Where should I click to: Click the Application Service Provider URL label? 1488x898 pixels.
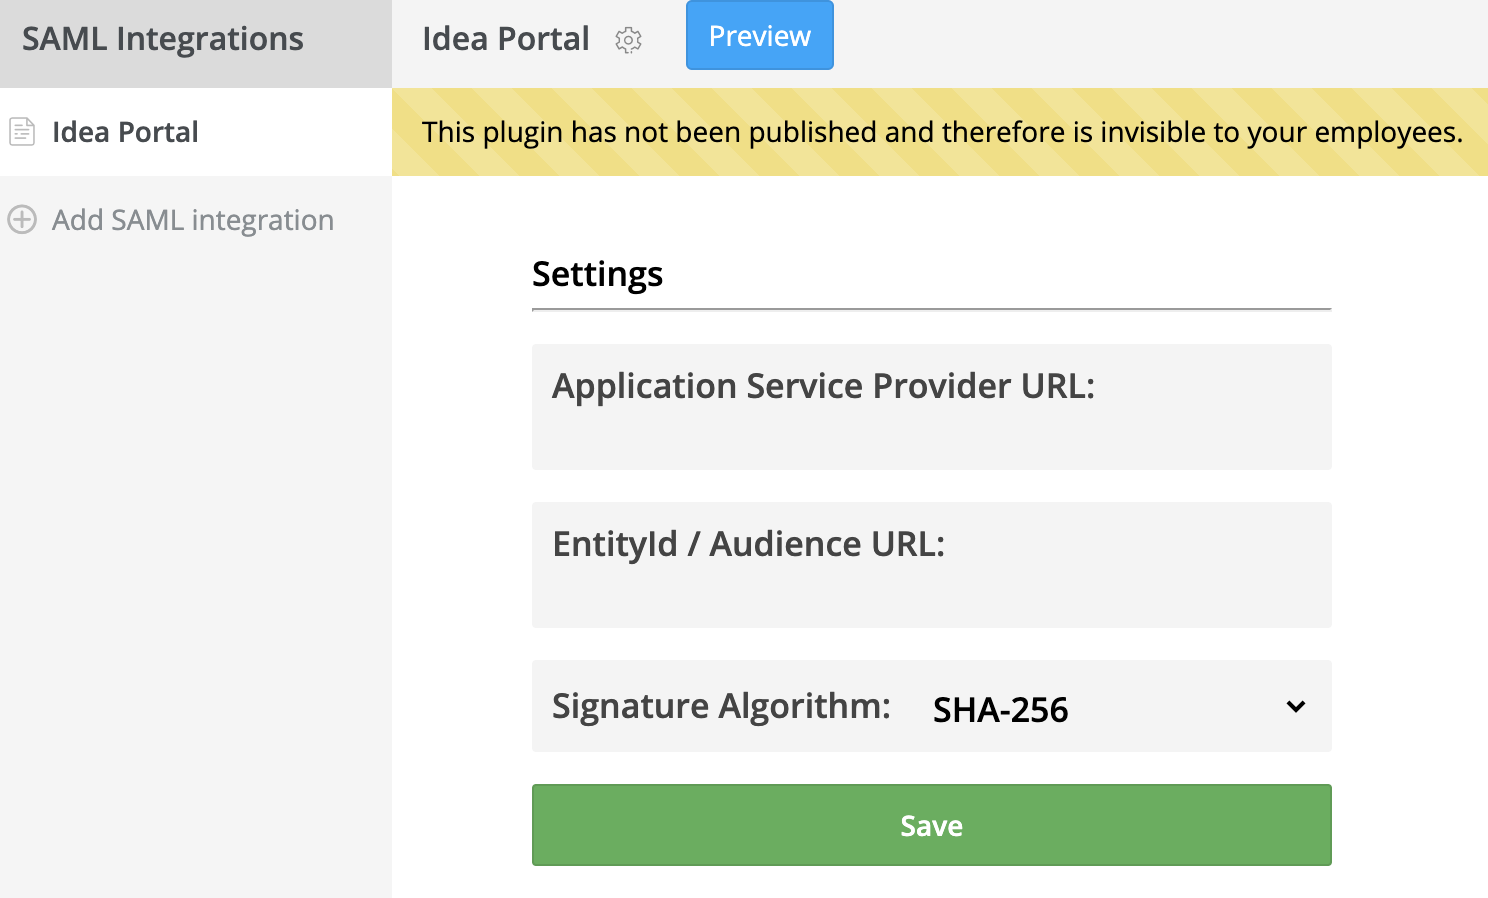pyautogui.click(x=823, y=386)
